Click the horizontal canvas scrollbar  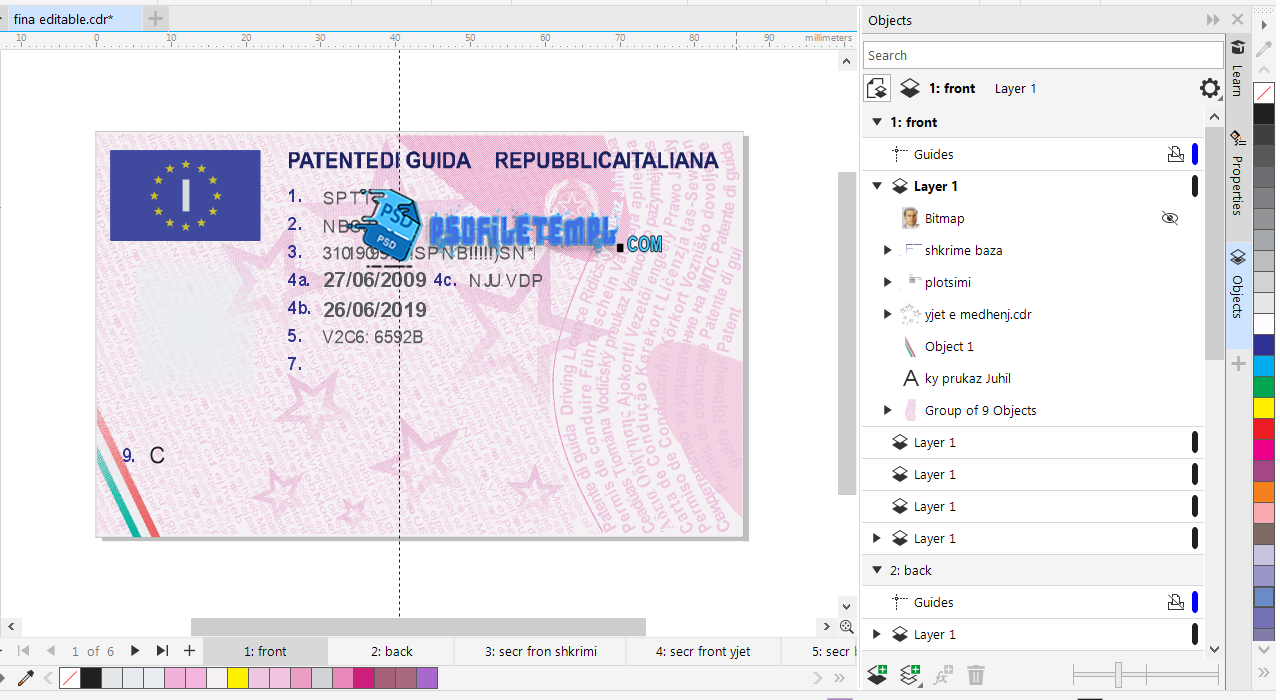tap(418, 627)
